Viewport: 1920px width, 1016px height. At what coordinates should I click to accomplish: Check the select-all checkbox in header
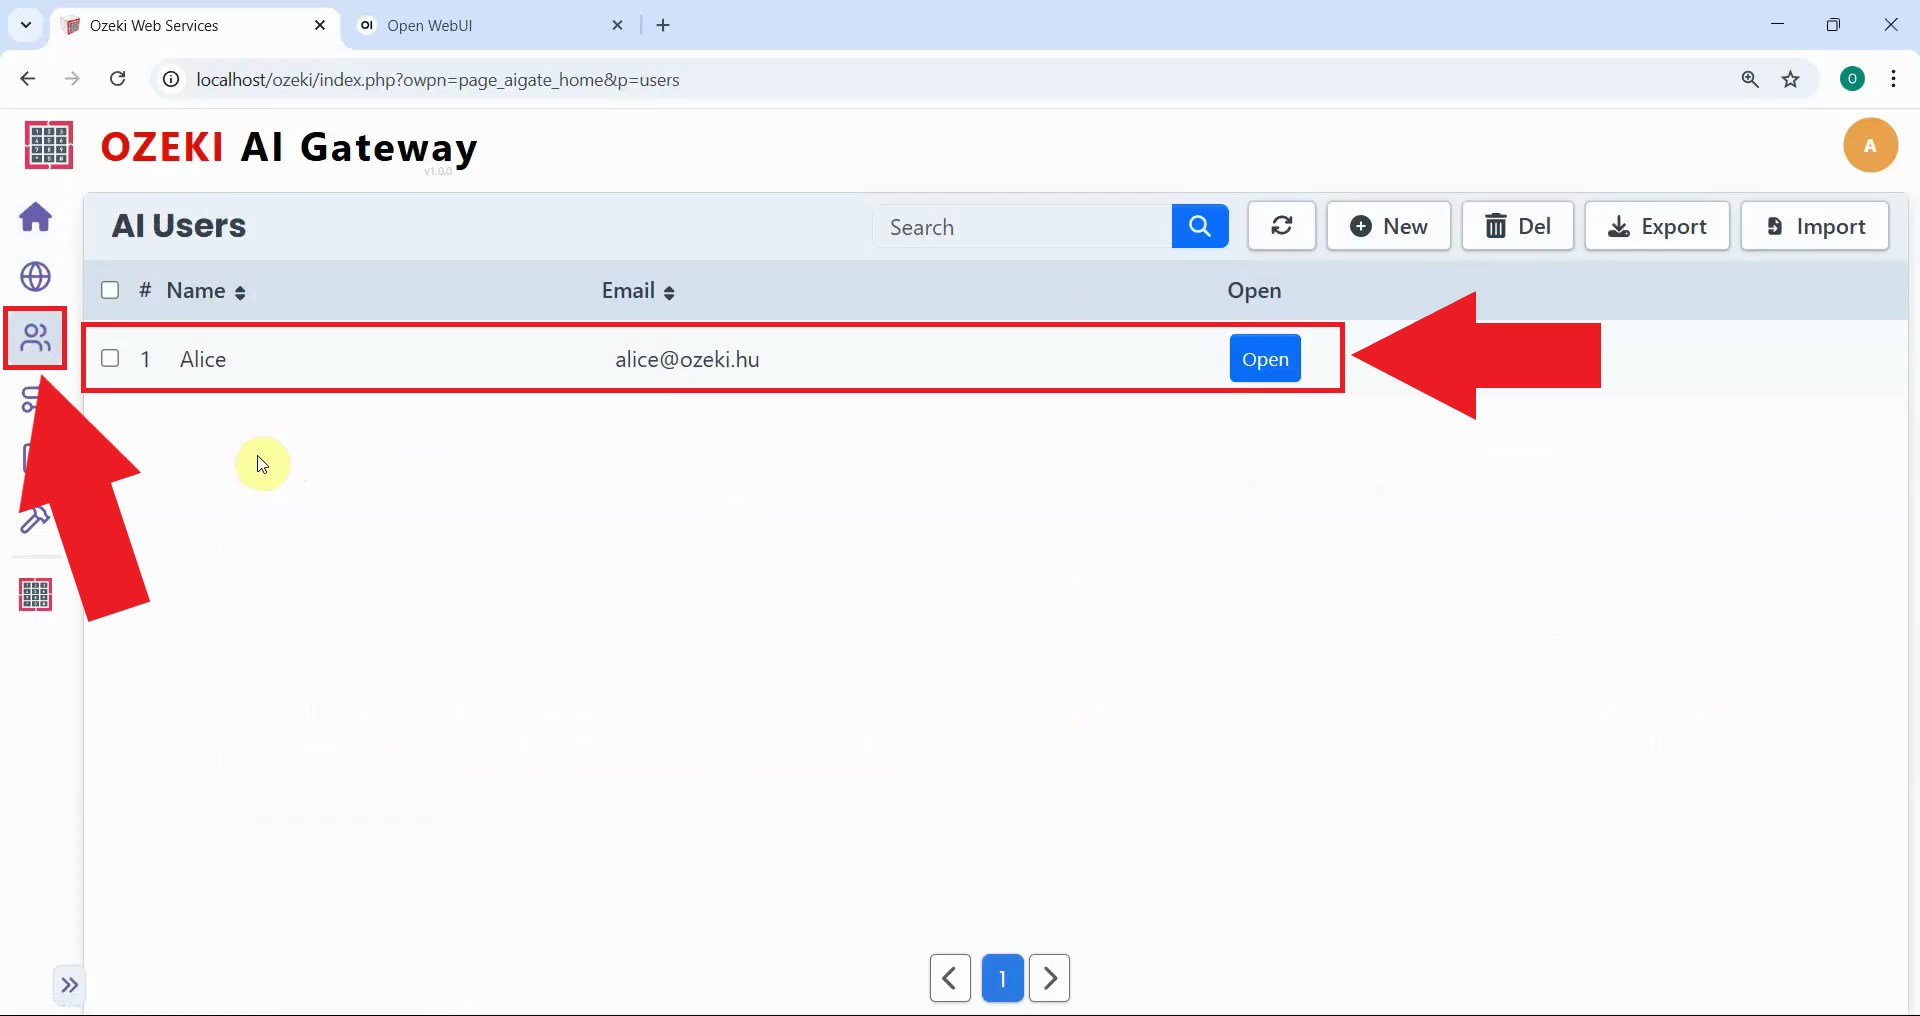110,291
